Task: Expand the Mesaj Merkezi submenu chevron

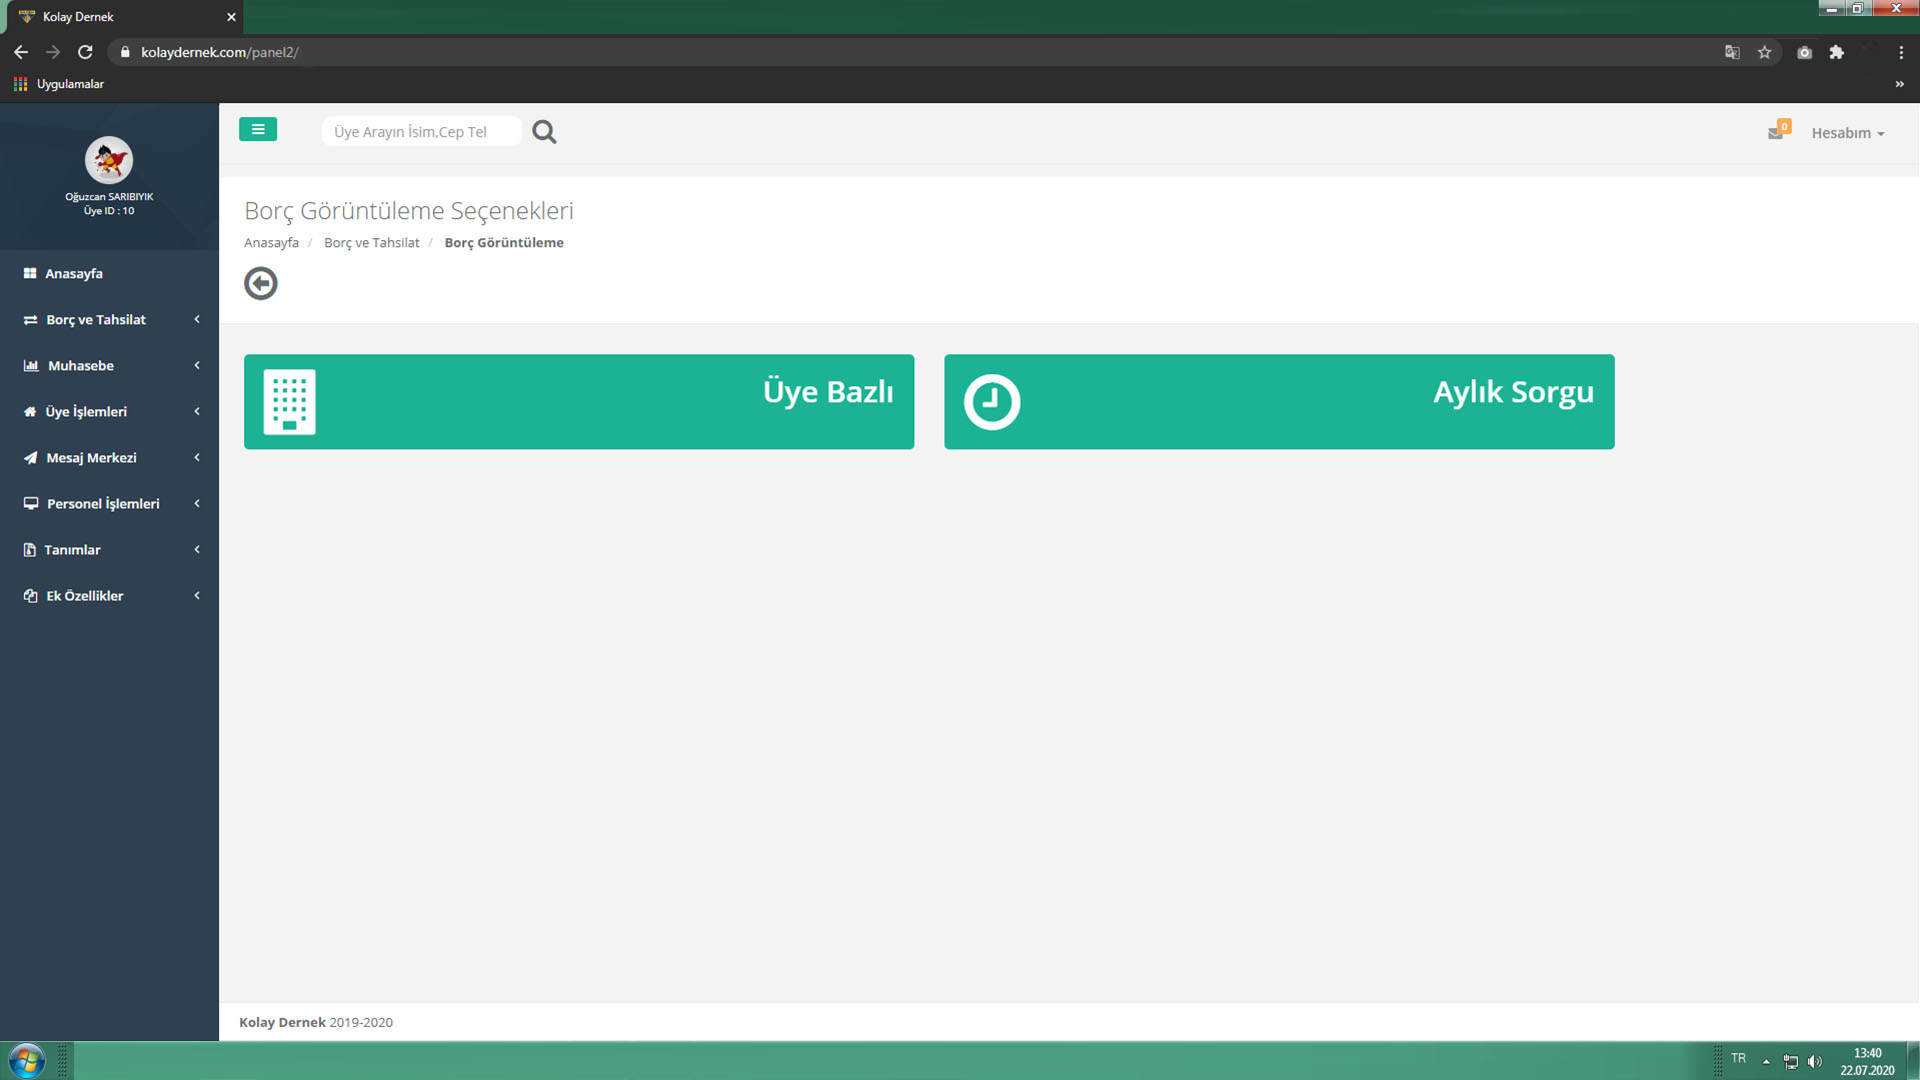Action: [x=197, y=458]
